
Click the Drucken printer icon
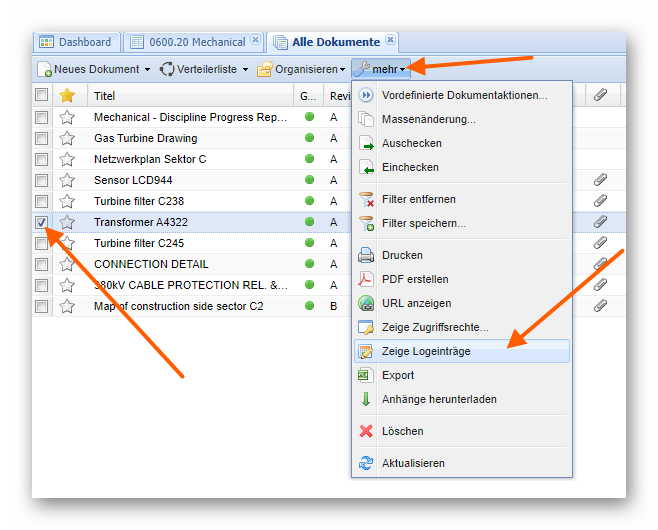[x=366, y=255]
